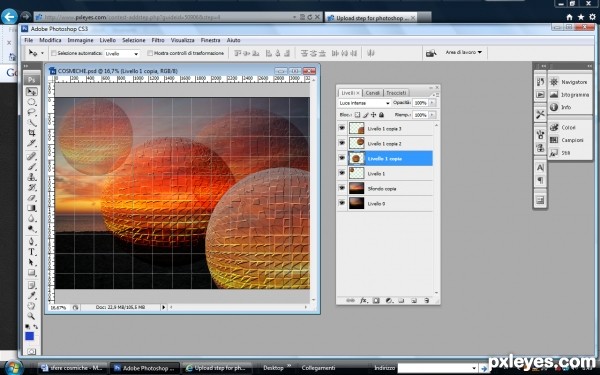
Task: Open Upload step taskbar item
Action: (x=217, y=368)
